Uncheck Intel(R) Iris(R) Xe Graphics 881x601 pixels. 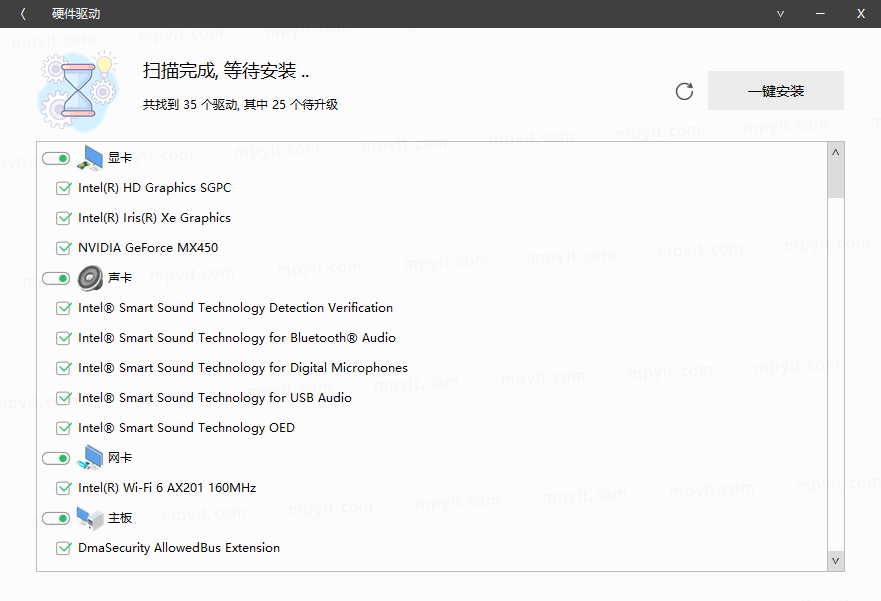[63, 218]
